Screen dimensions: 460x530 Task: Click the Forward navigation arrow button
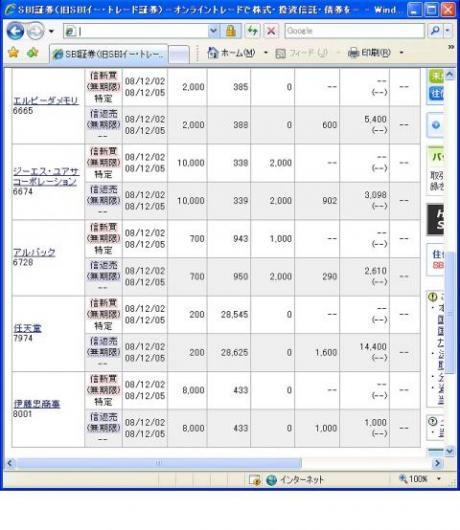[36, 31]
